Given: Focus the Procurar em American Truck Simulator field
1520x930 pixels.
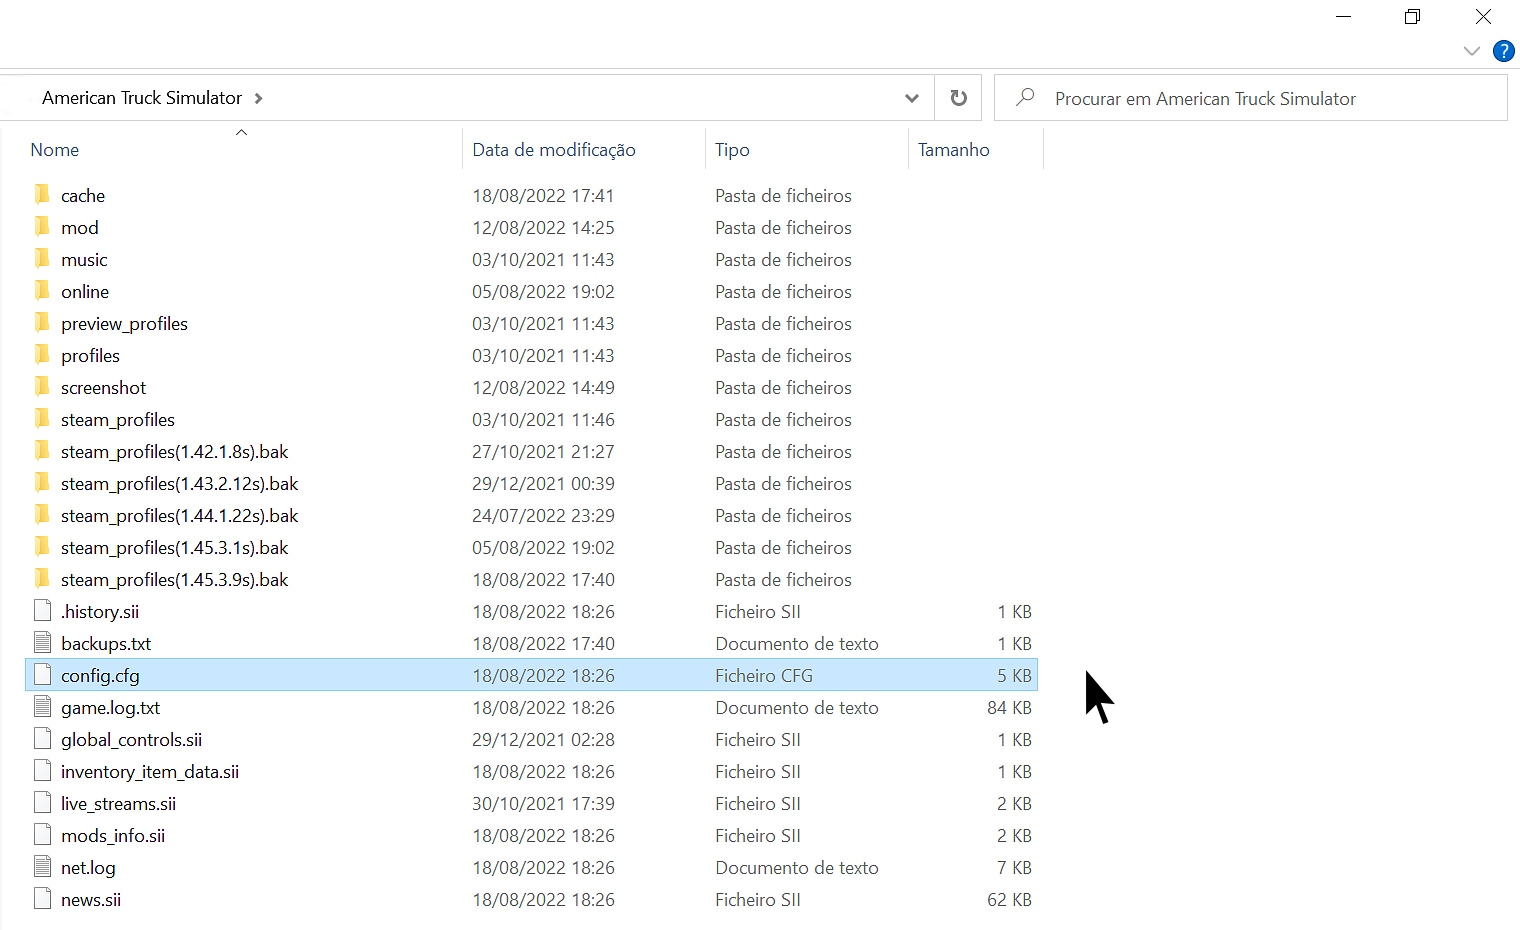Looking at the screenshot, I should pos(1251,98).
